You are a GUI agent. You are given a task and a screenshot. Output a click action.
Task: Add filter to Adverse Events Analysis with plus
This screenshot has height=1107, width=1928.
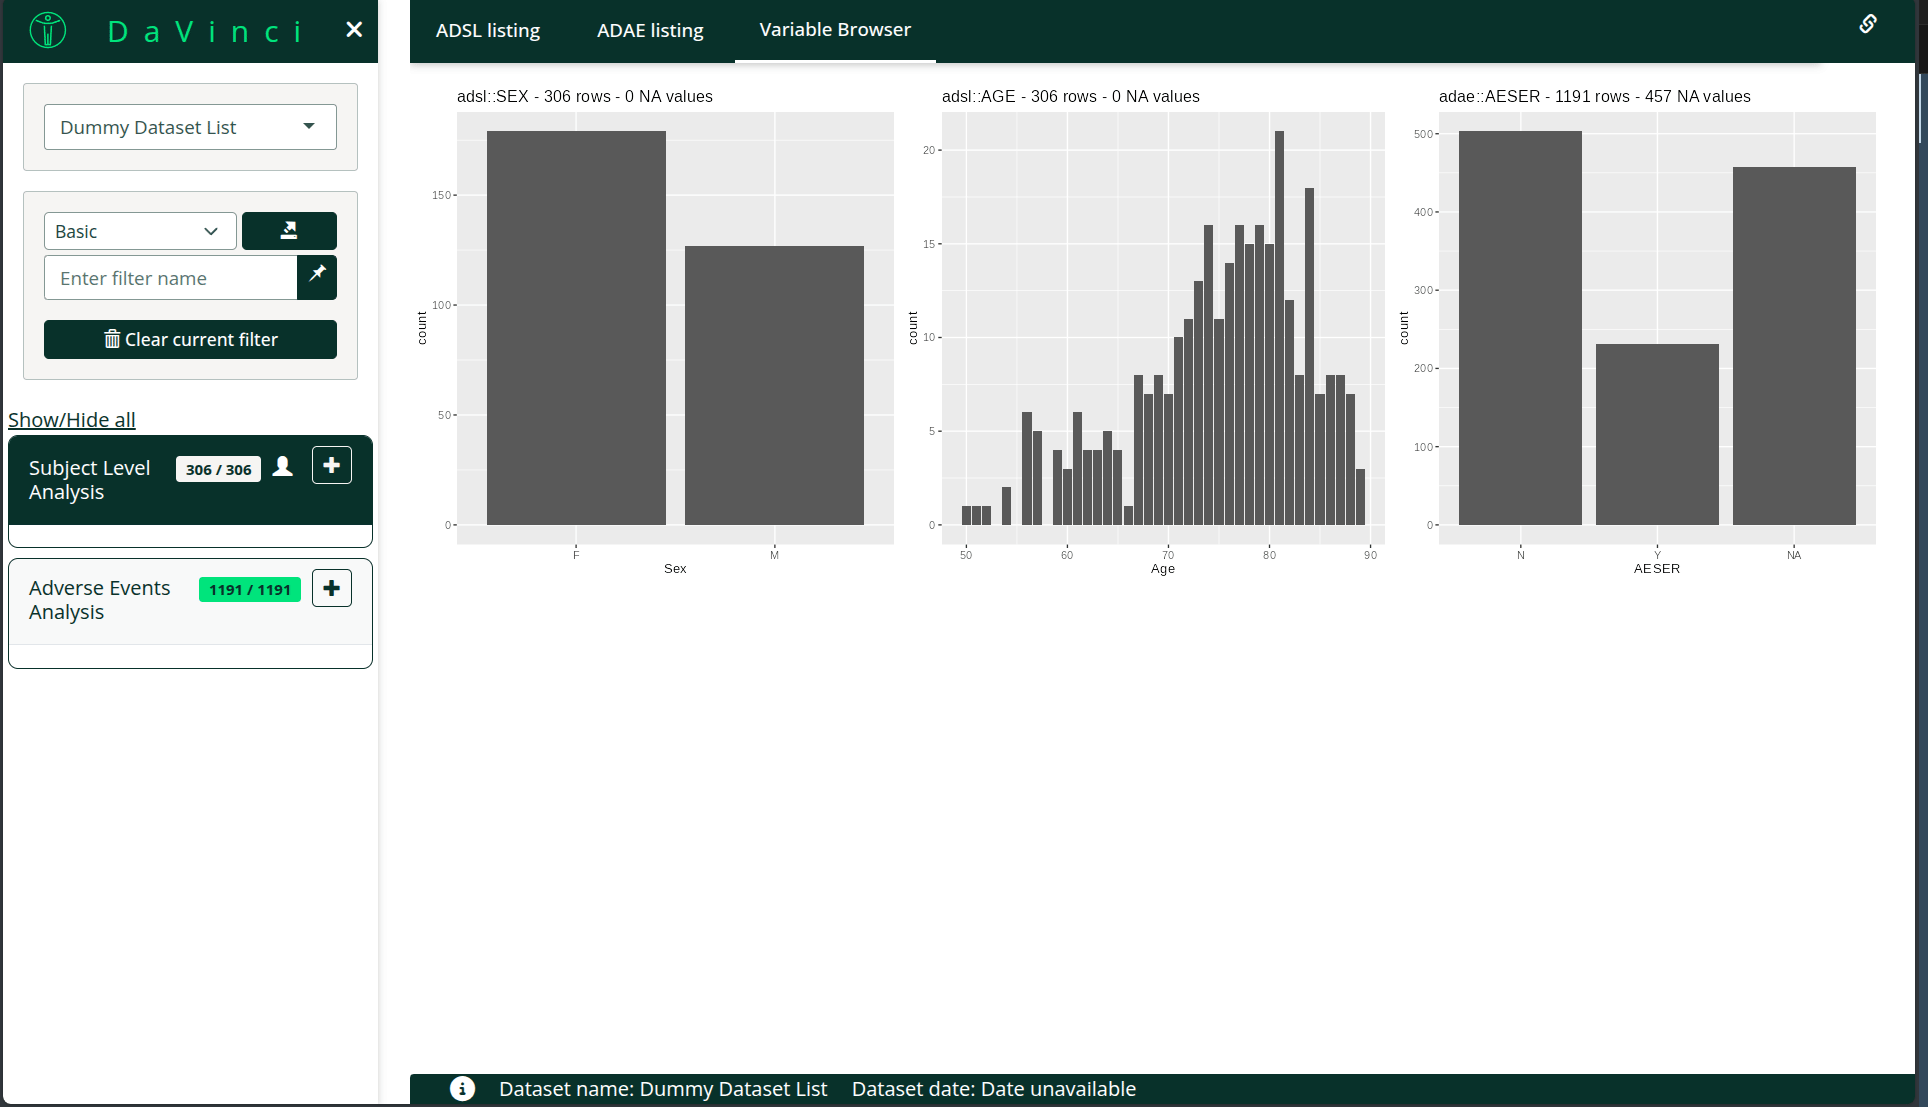click(x=331, y=589)
